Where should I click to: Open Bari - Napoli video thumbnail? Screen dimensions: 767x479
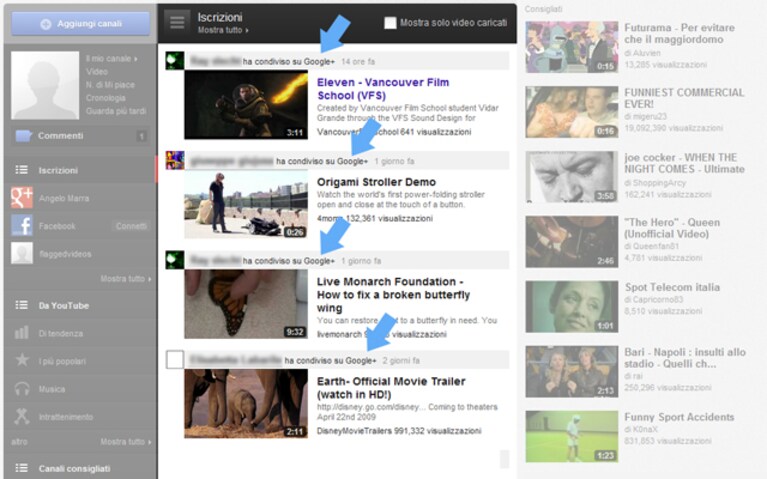[572, 371]
